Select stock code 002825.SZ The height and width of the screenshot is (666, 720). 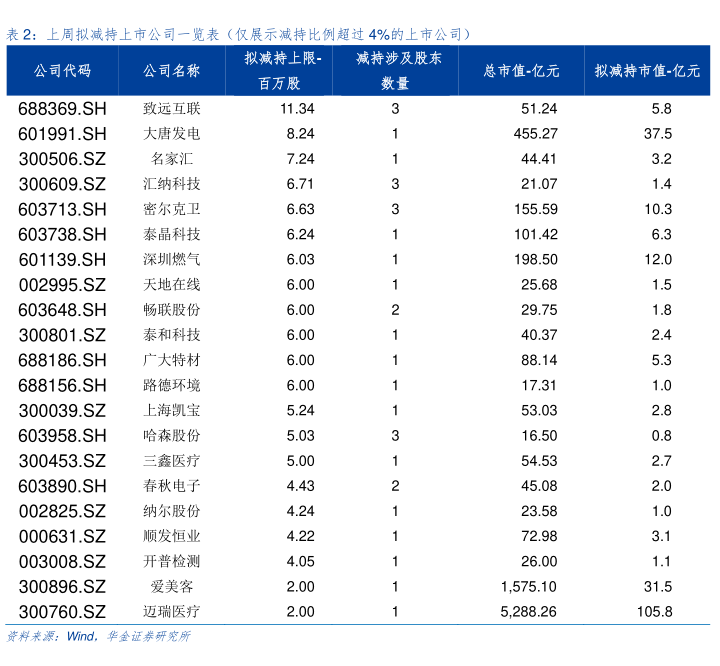pos(62,511)
